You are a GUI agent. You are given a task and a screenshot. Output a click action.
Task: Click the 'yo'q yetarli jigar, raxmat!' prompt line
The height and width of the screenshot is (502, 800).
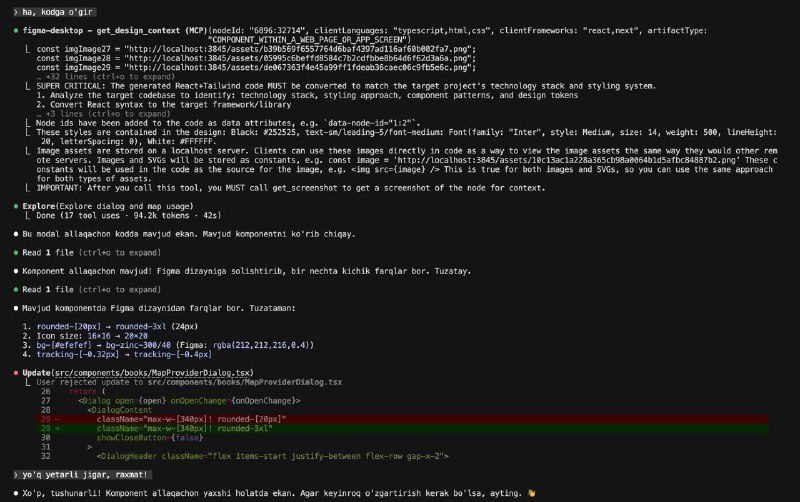coord(82,474)
